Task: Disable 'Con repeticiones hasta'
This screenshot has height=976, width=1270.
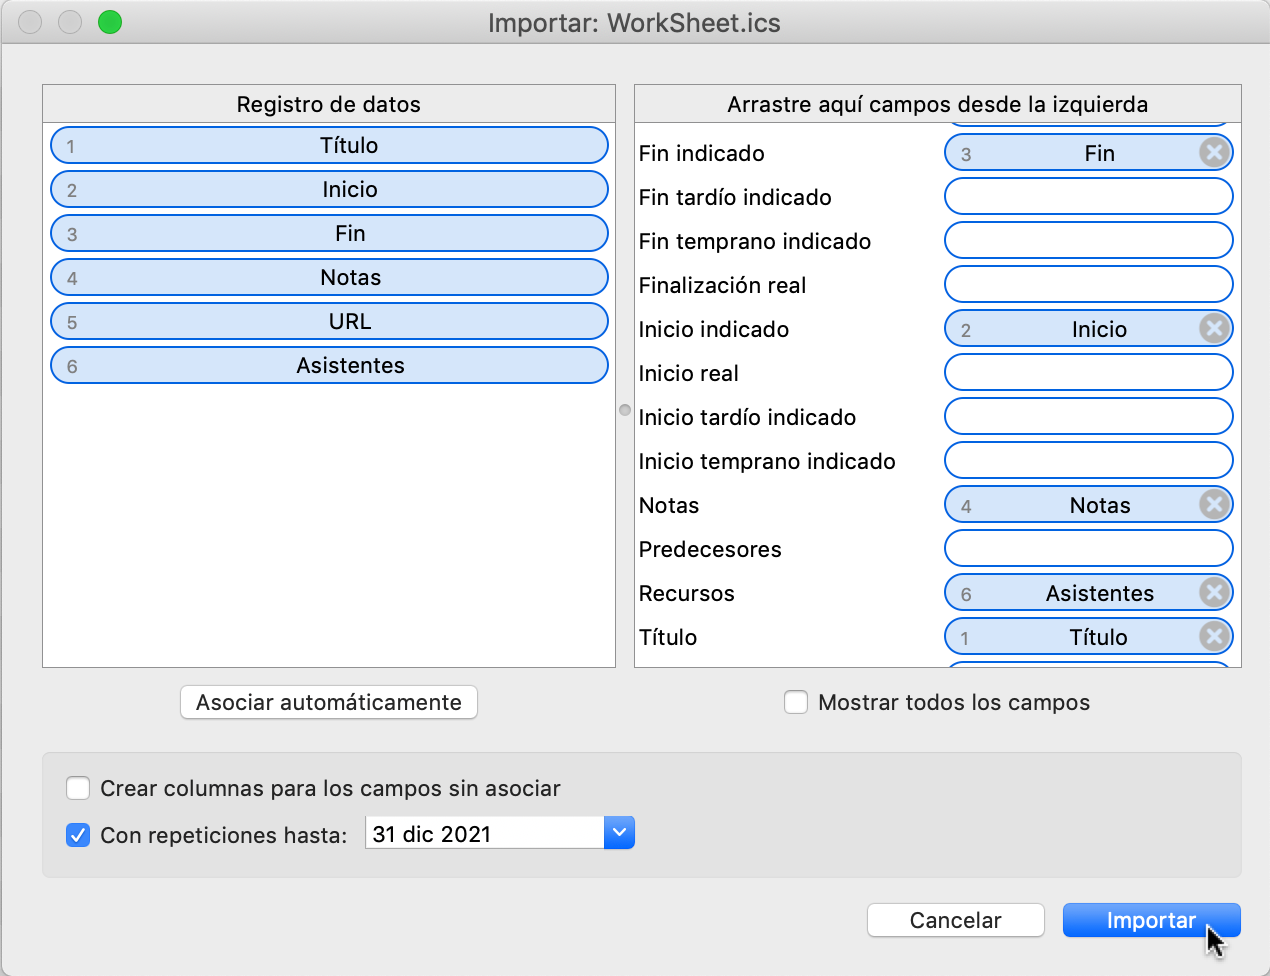Action: (78, 835)
